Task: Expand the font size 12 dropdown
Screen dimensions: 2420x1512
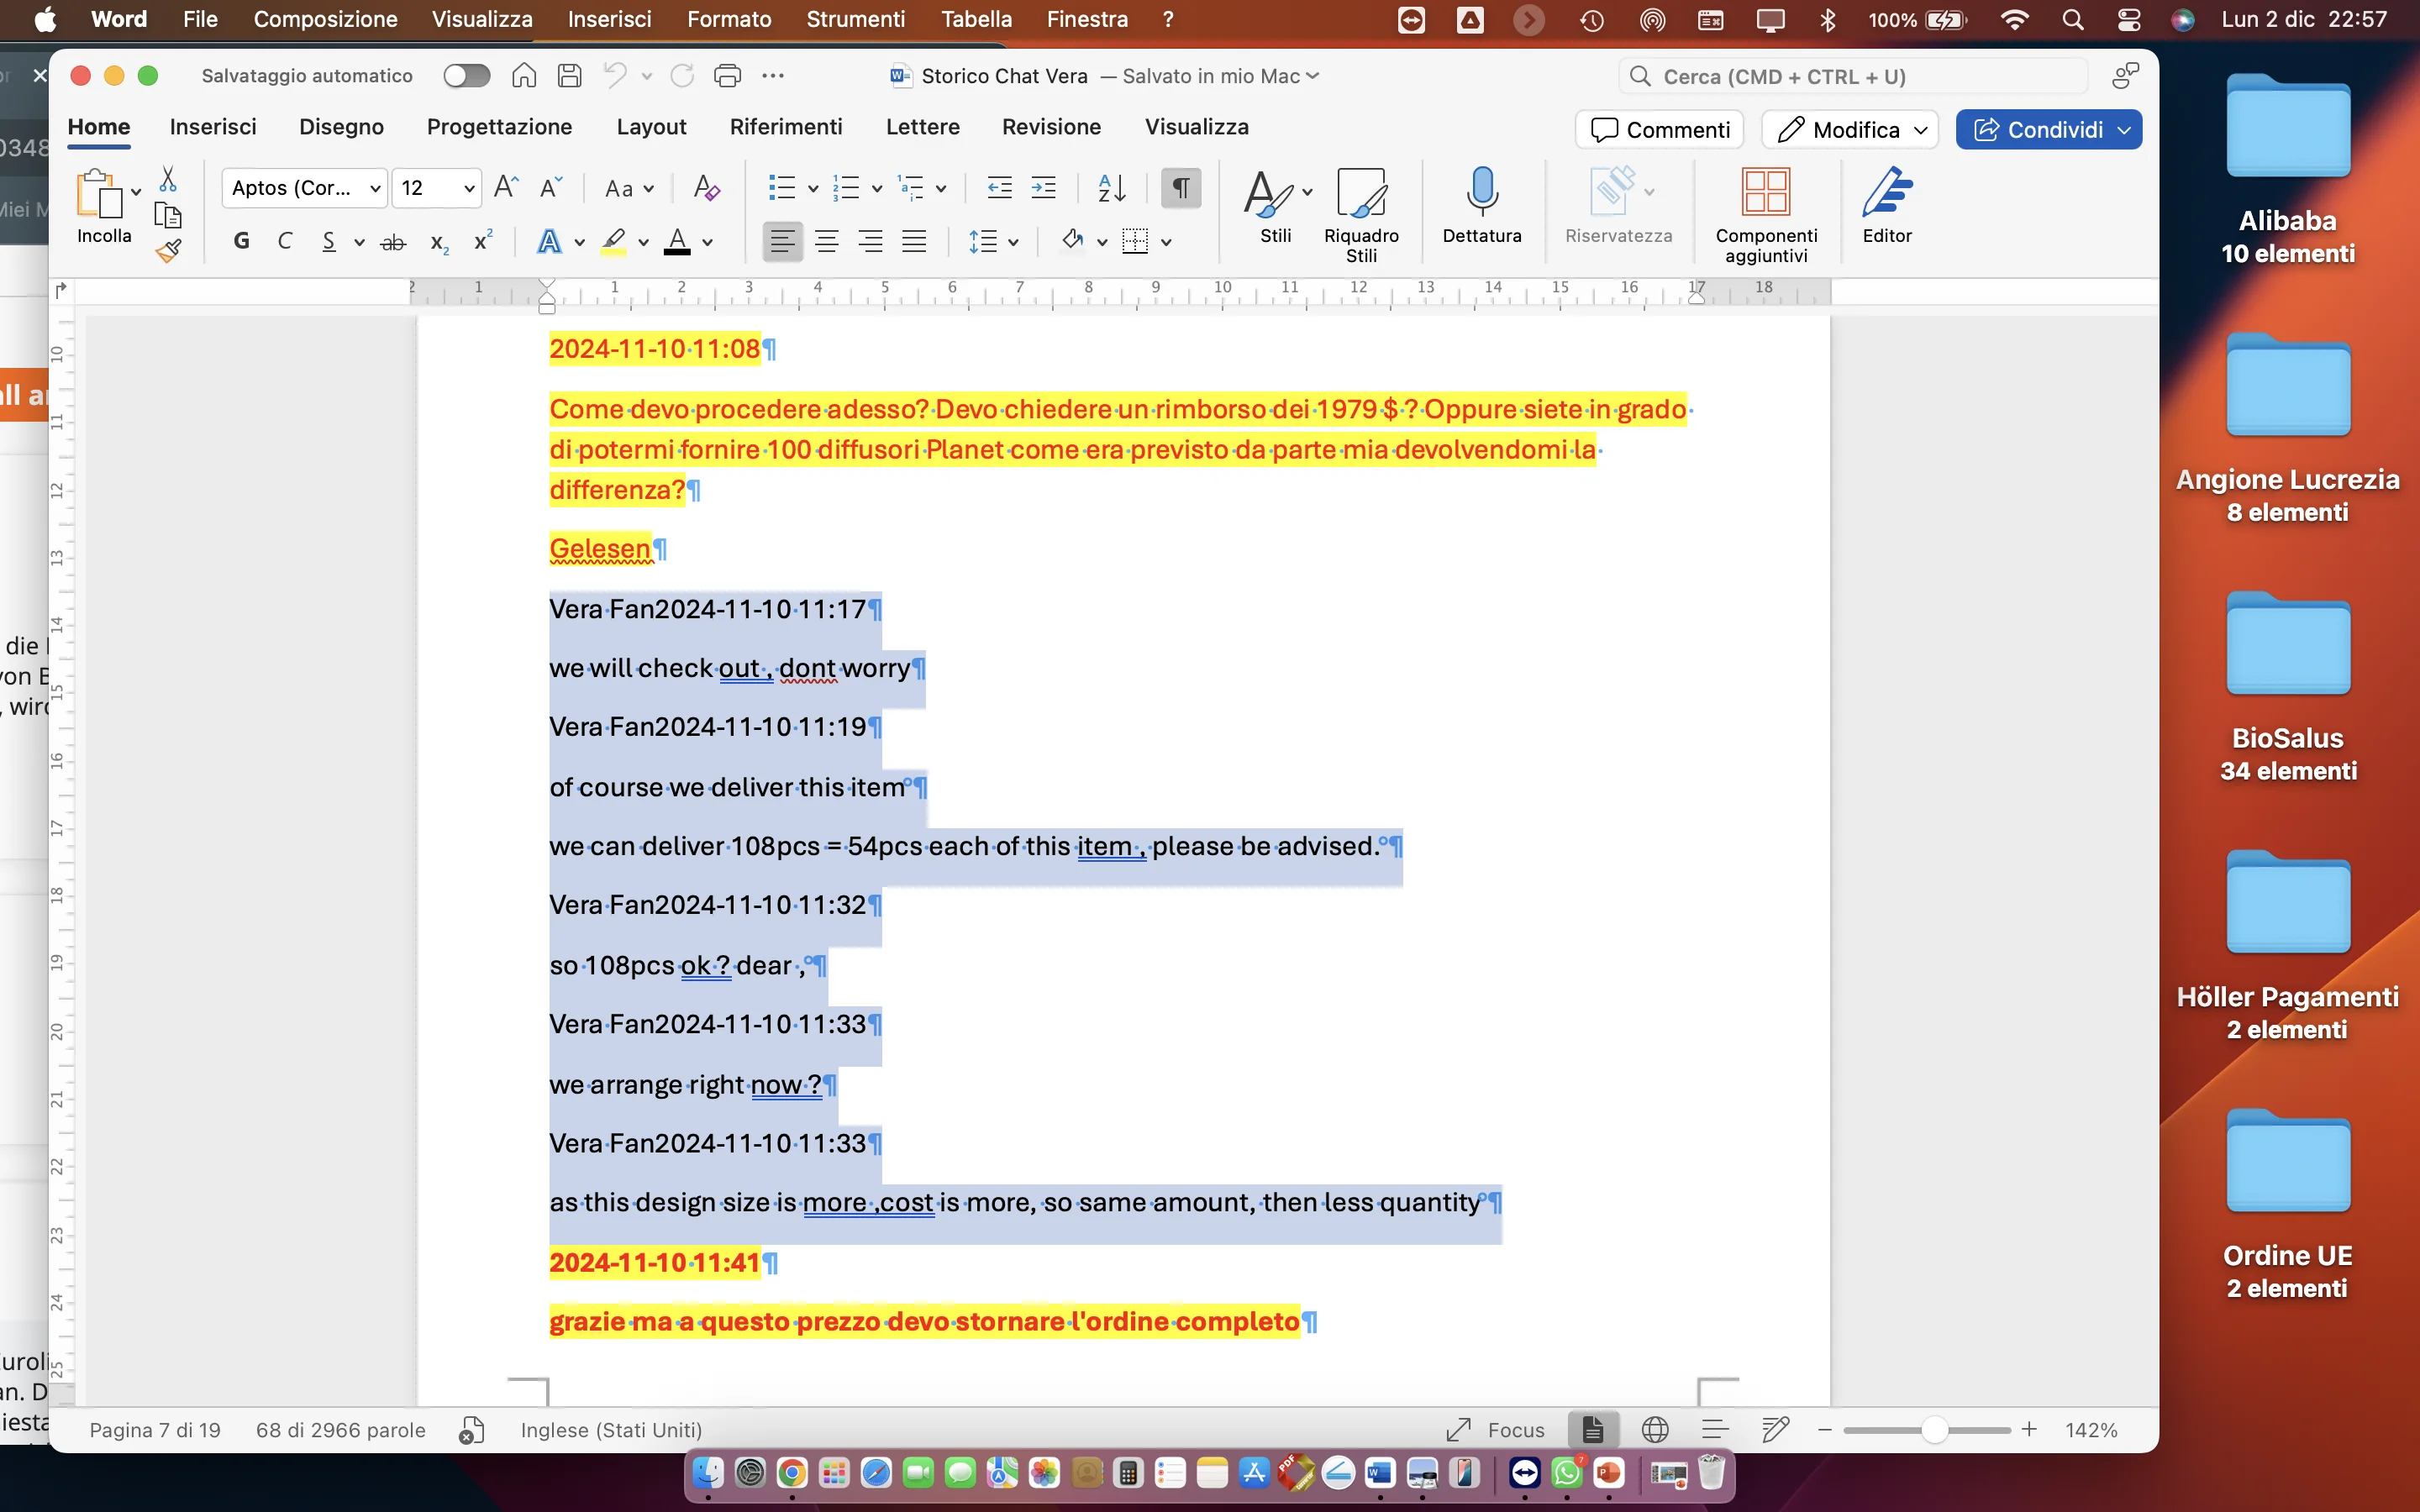Action: point(468,188)
